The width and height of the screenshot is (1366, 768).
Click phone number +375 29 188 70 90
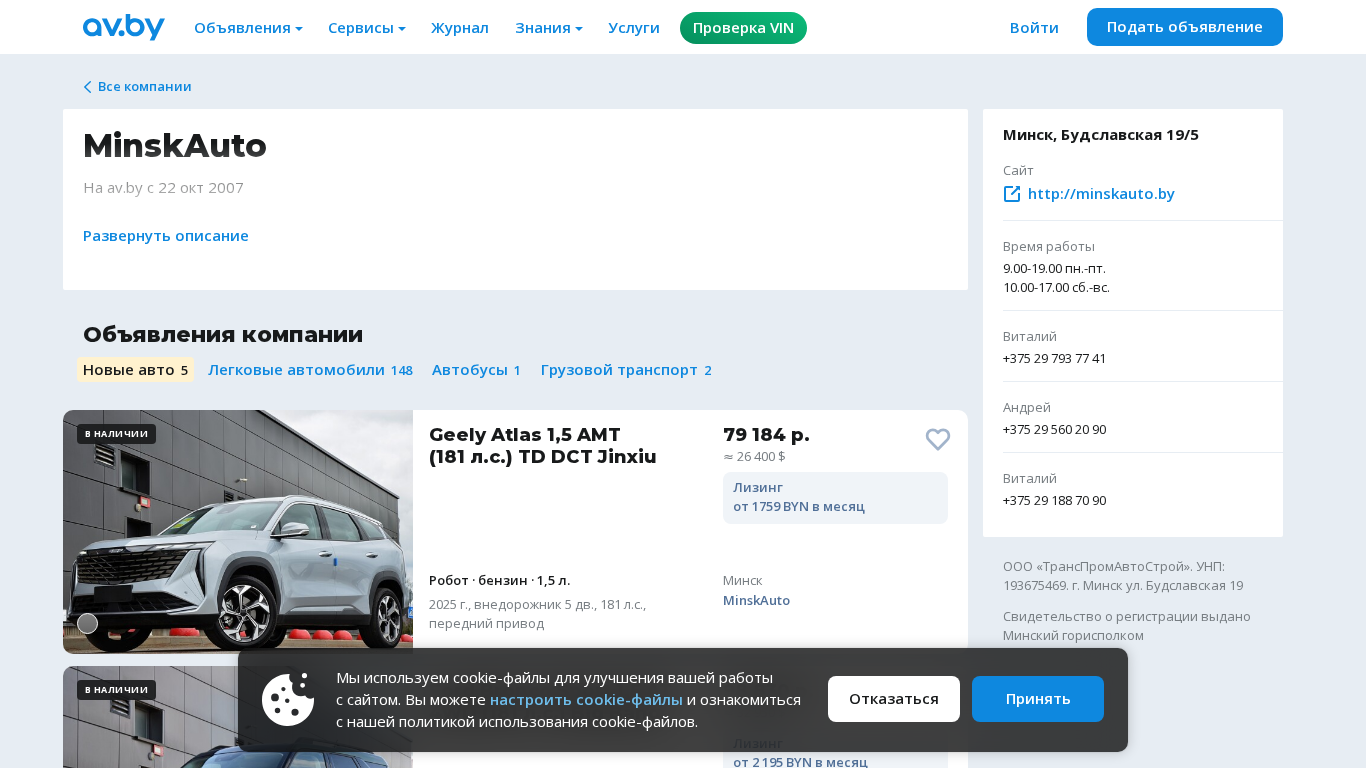[x=1054, y=501]
